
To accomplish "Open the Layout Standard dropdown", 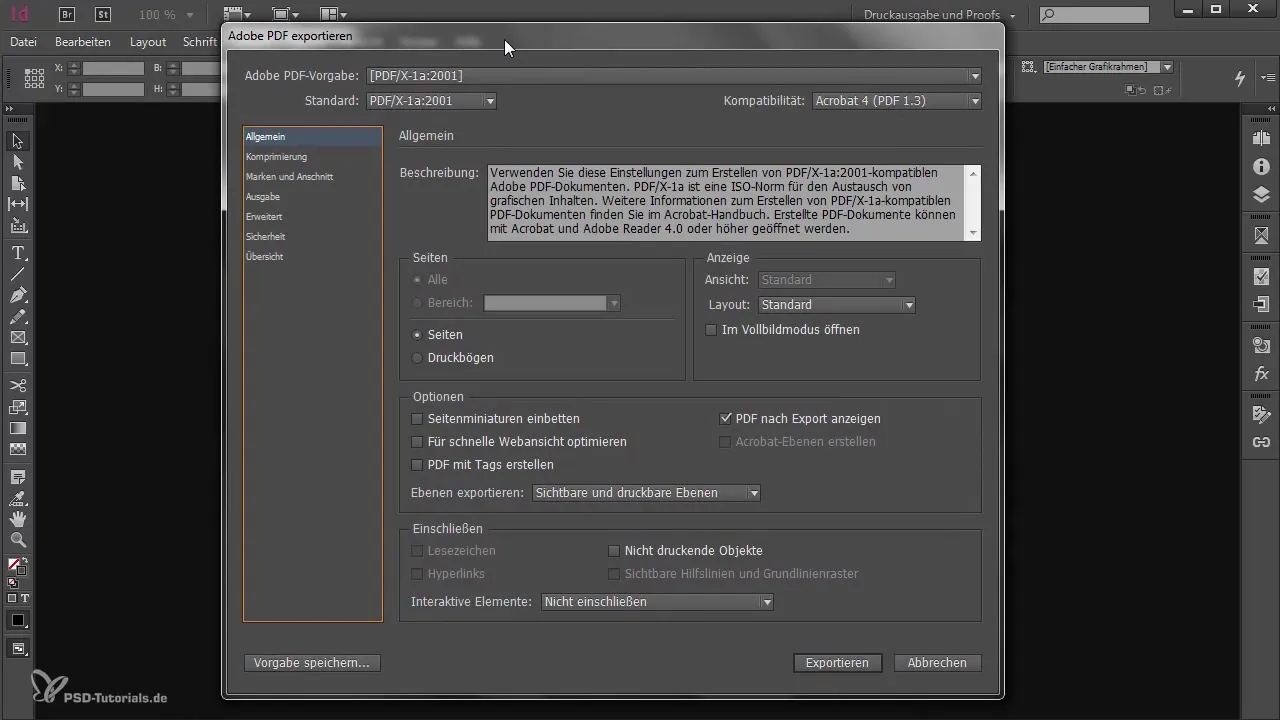I will 836,305.
